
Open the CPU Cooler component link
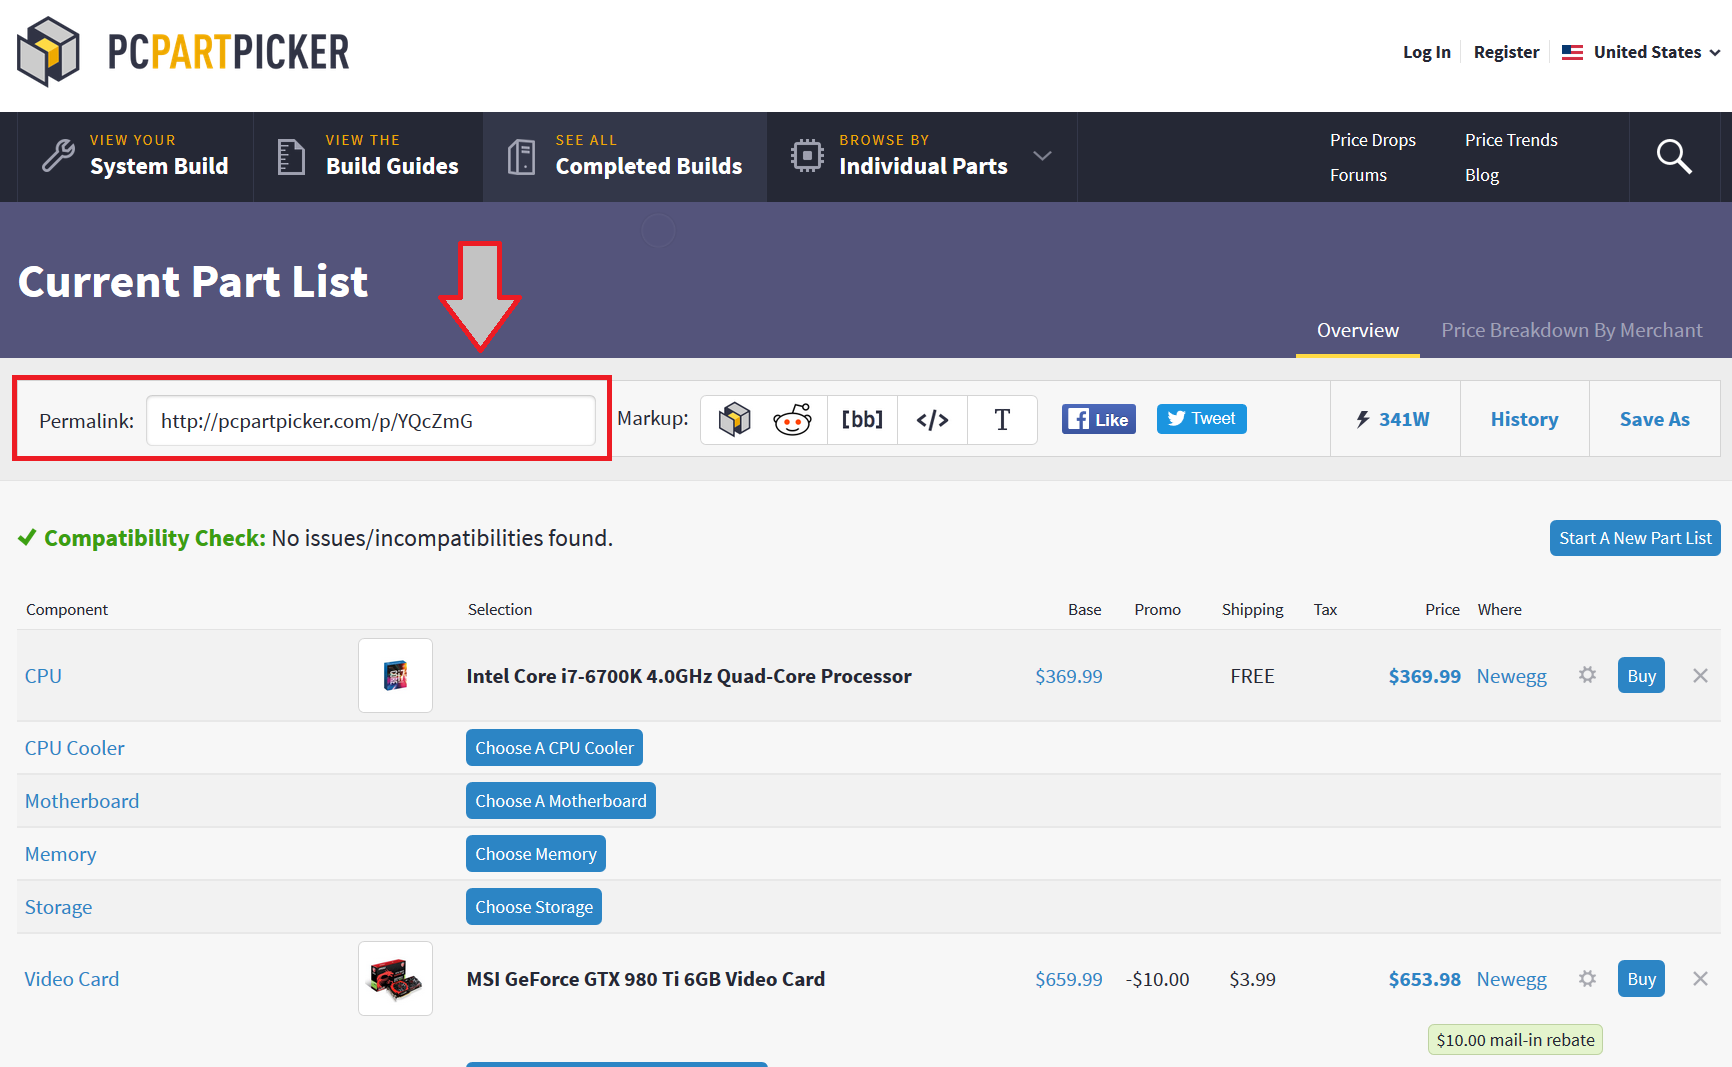point(75,748)
